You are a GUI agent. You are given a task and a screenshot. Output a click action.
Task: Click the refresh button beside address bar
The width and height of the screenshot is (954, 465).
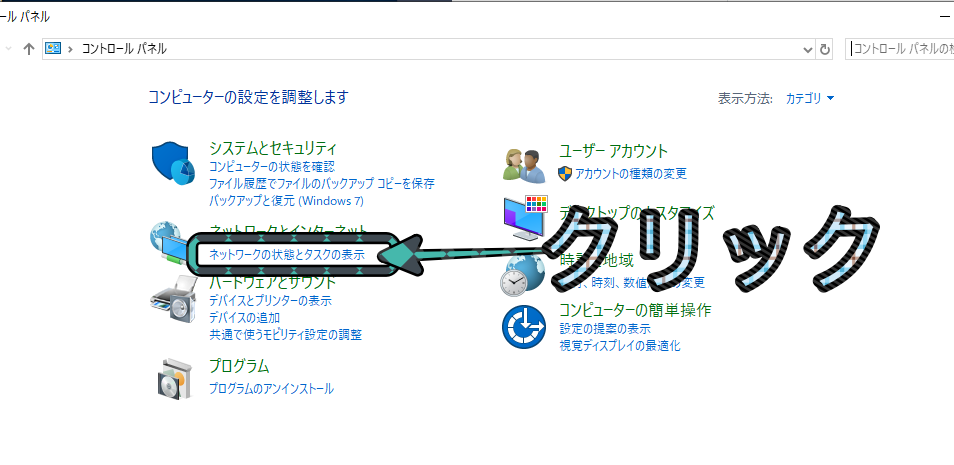tap(824, 49)
